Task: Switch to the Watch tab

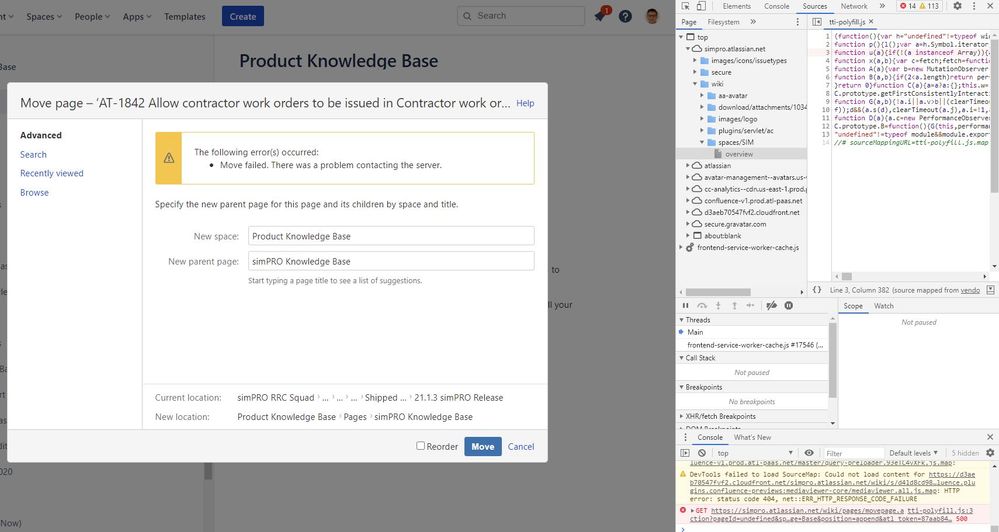Action: (884, 306)
